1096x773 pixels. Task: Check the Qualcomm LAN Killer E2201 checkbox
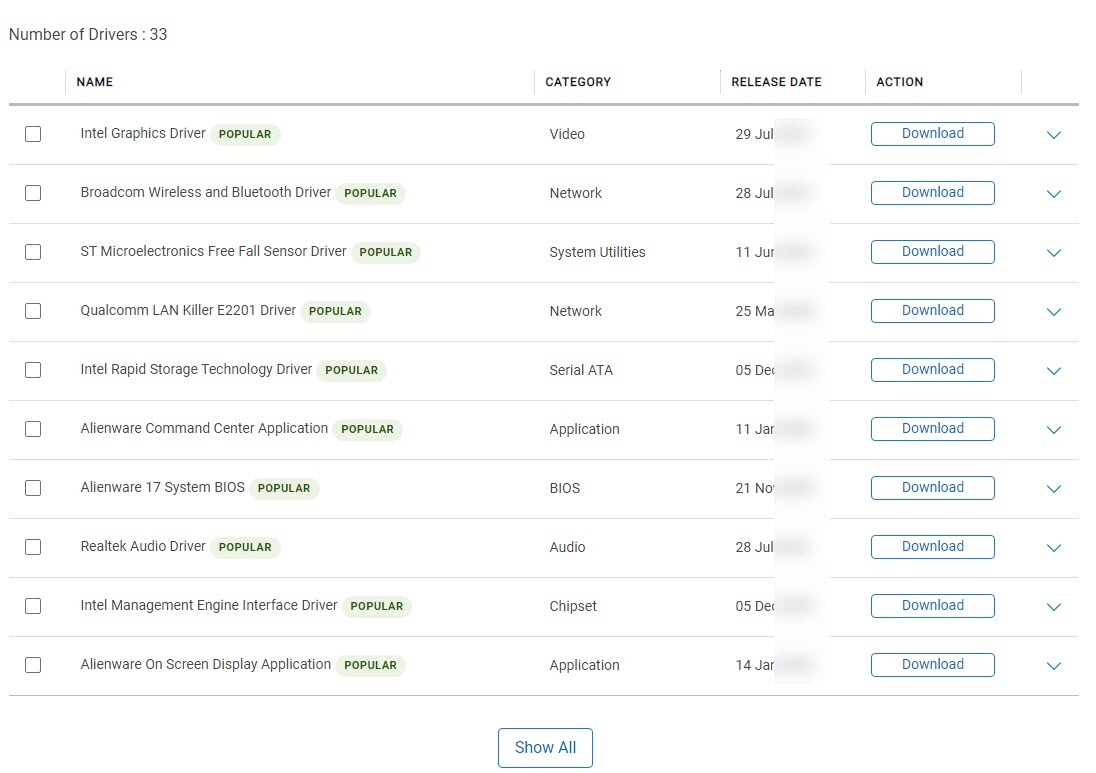click(x=33, y=311)
